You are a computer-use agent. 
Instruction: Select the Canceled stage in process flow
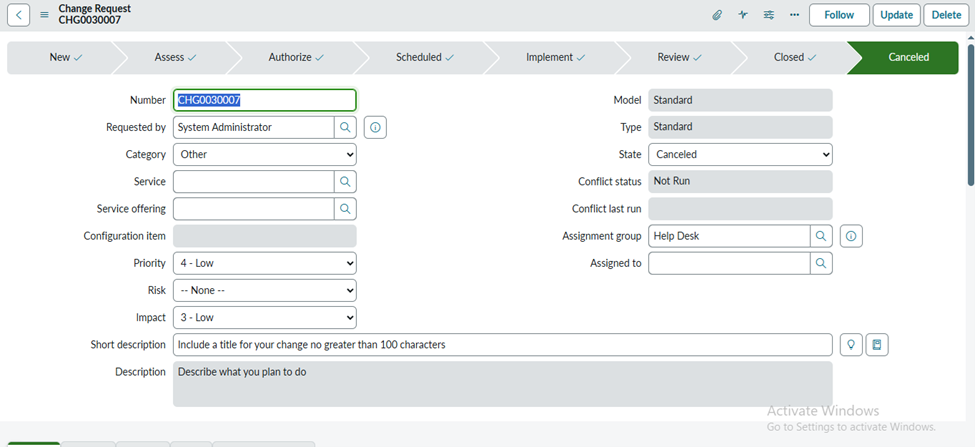coord(908,58)
